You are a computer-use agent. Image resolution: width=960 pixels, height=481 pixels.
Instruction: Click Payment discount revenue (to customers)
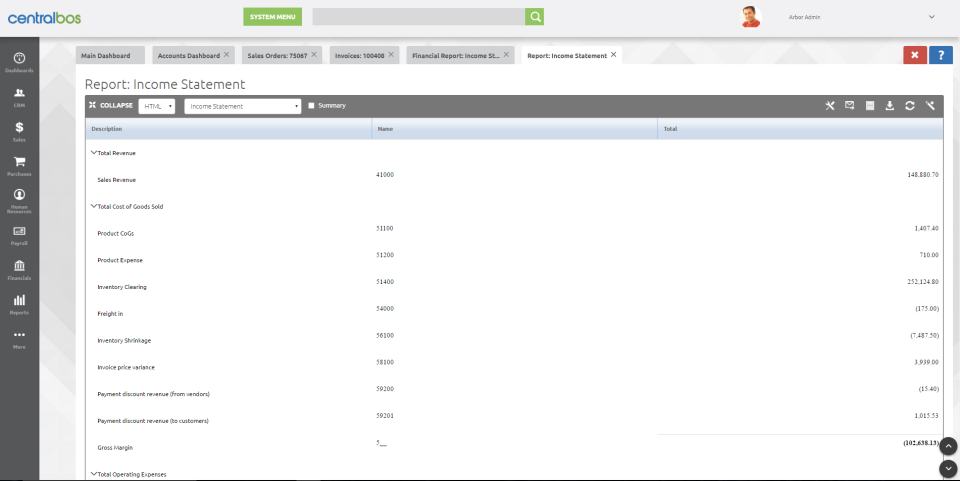coord(153,421)
